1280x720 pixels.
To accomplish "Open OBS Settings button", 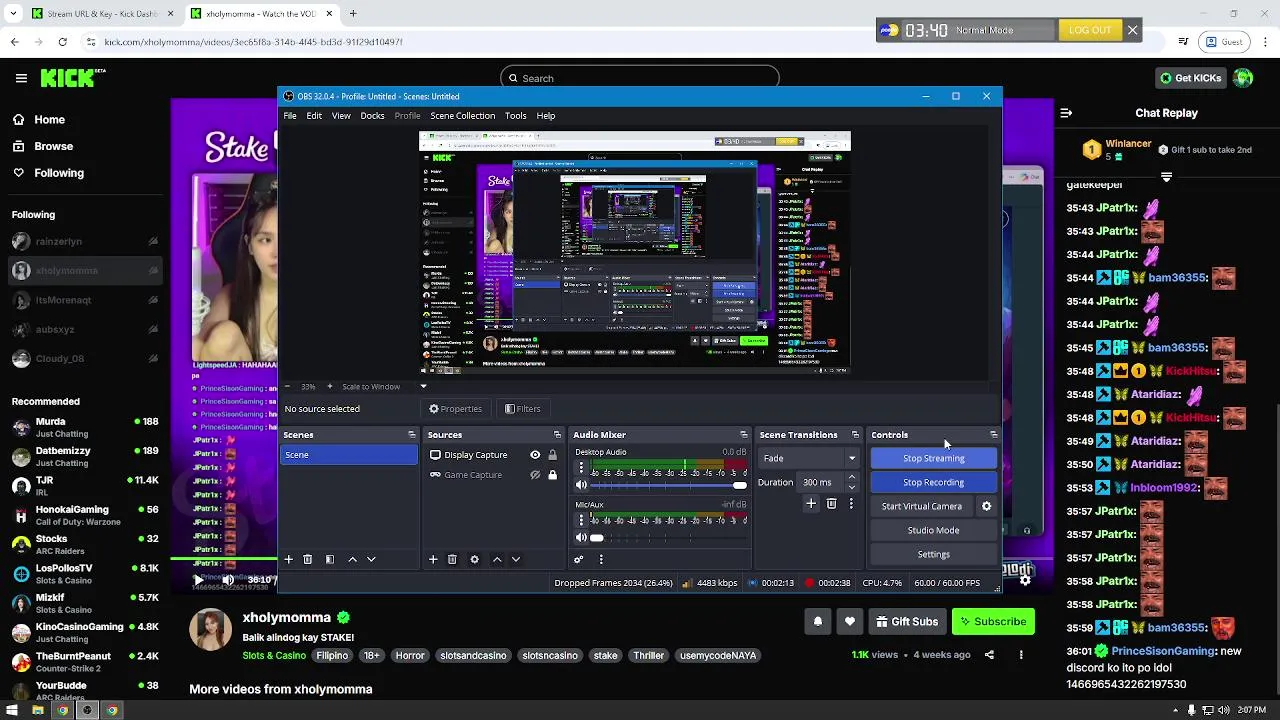I will click(934, 555).
